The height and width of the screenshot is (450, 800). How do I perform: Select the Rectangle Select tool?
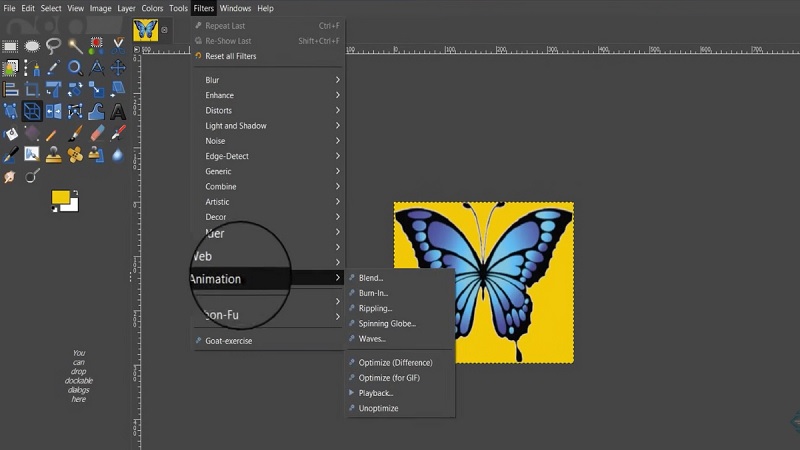click(10, 46)
